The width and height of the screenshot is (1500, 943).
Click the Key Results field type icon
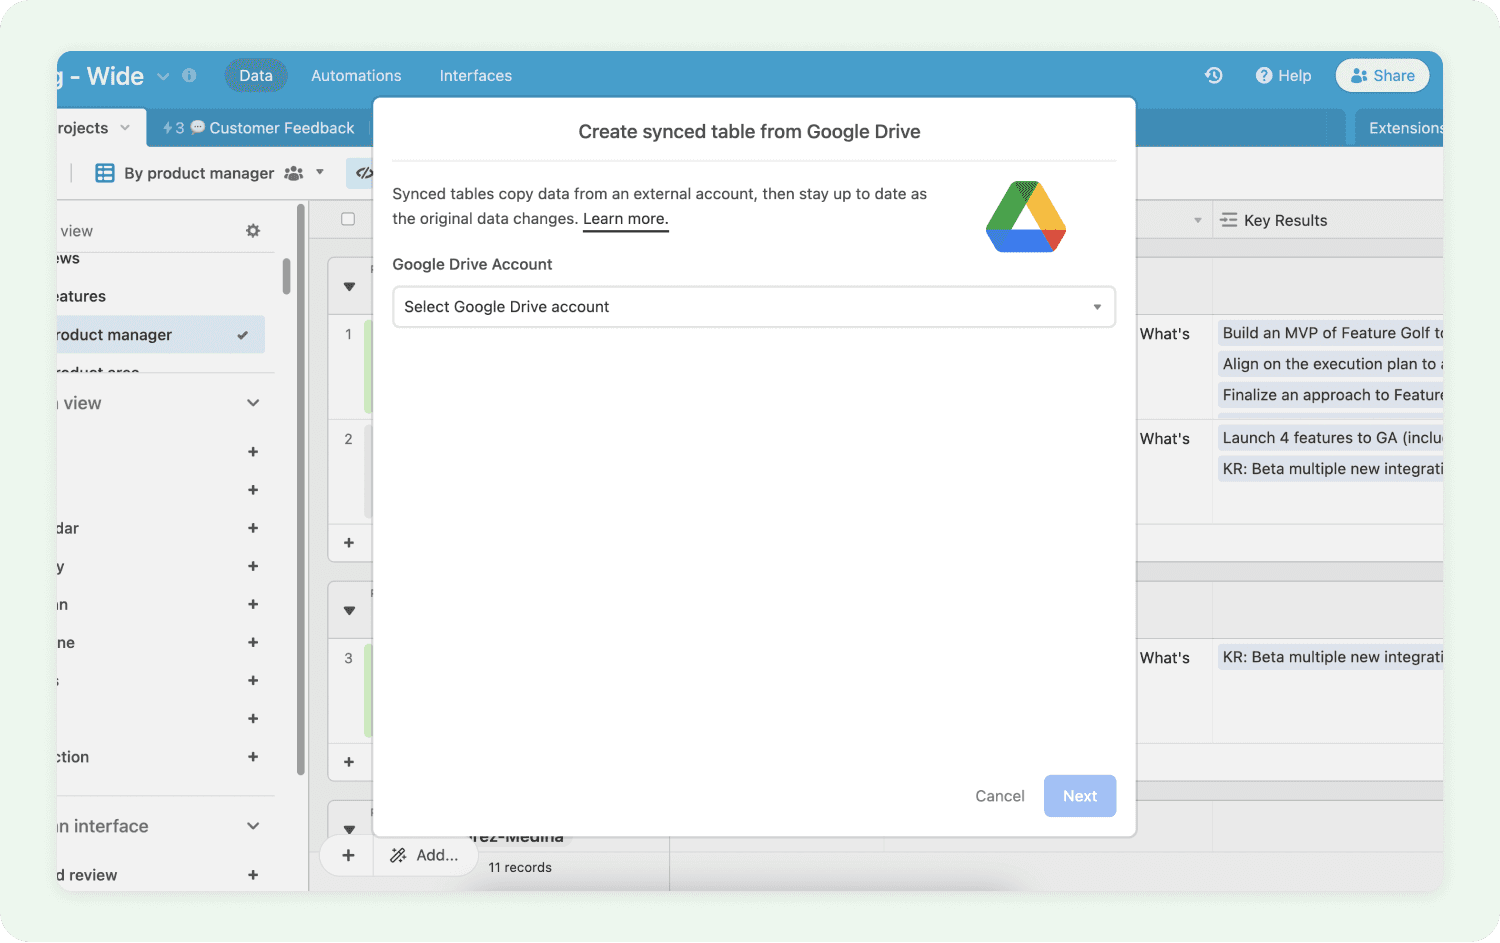click(1229, 220)
